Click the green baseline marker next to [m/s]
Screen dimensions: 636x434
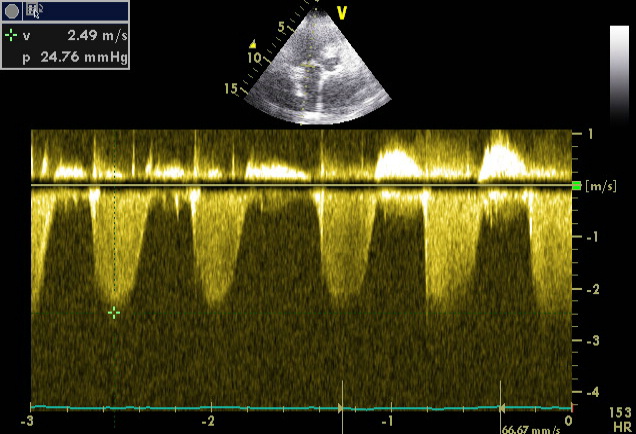click(576, 186)
